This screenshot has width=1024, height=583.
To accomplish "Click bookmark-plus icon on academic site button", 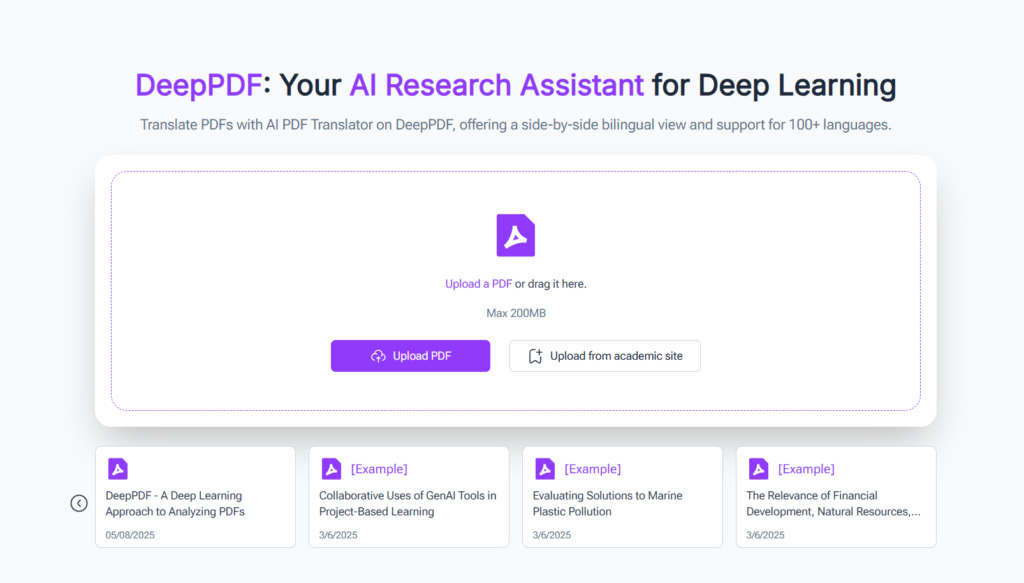I will click(x=535, y=356).
